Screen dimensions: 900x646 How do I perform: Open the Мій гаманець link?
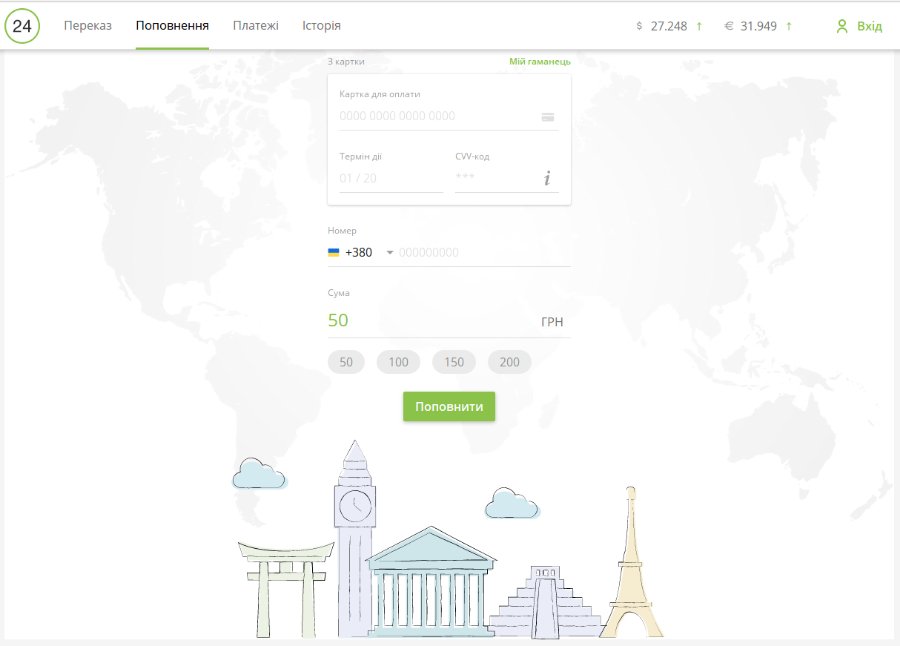pos(540,62)
